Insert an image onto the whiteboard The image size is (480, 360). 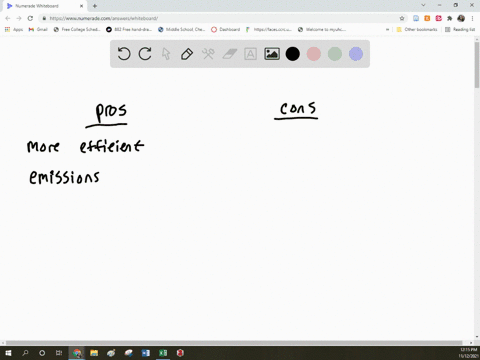tap(272, 54)
